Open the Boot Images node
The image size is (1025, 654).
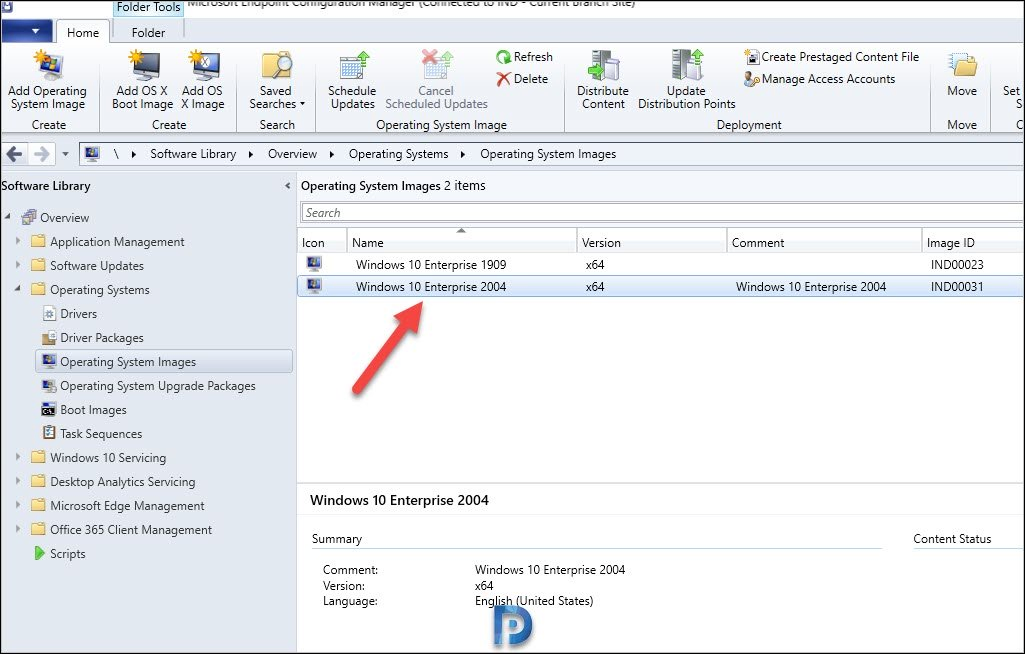pyautogui.click(x=93, y=410)
